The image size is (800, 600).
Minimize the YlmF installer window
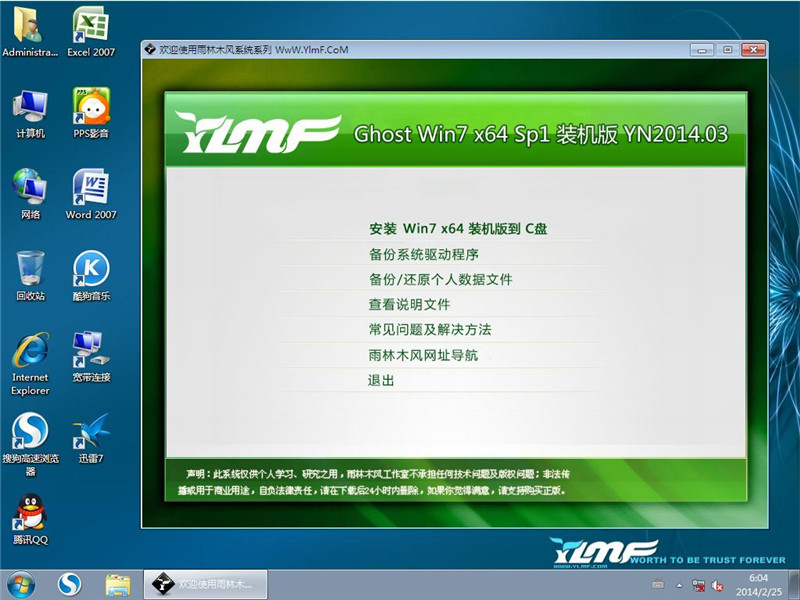(702, 49)
